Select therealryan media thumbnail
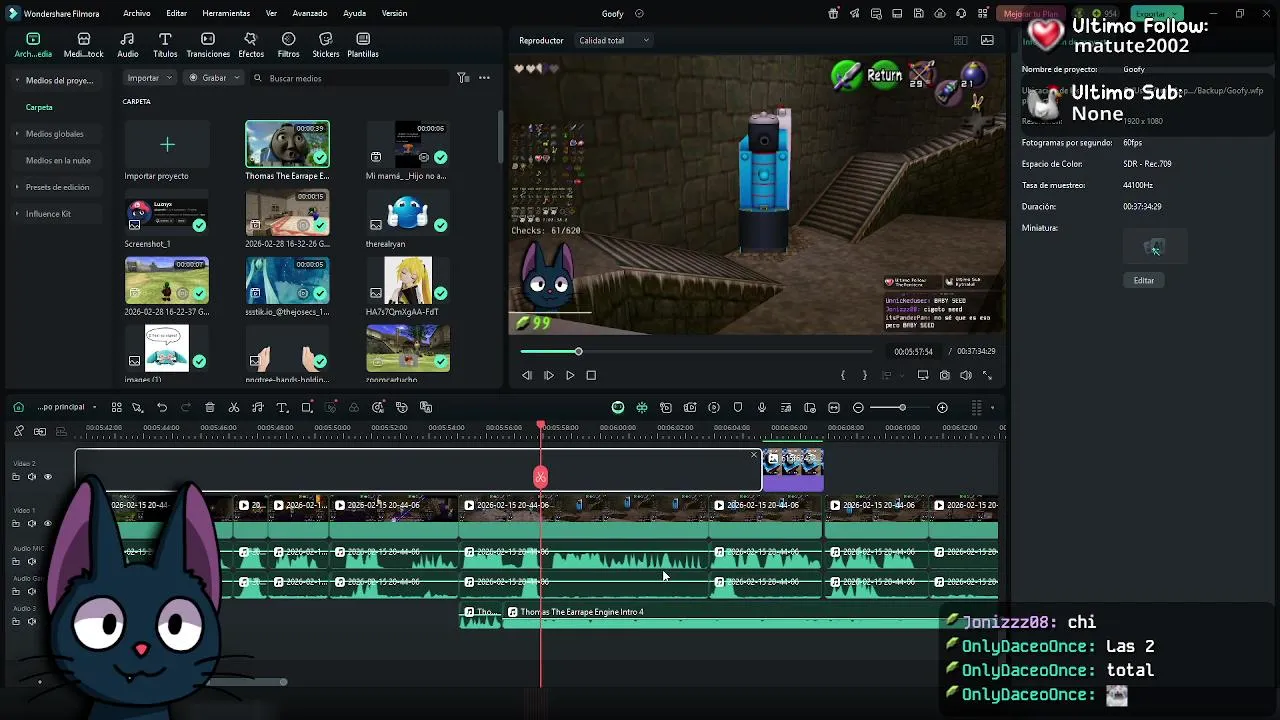 (x=408, y=213)
